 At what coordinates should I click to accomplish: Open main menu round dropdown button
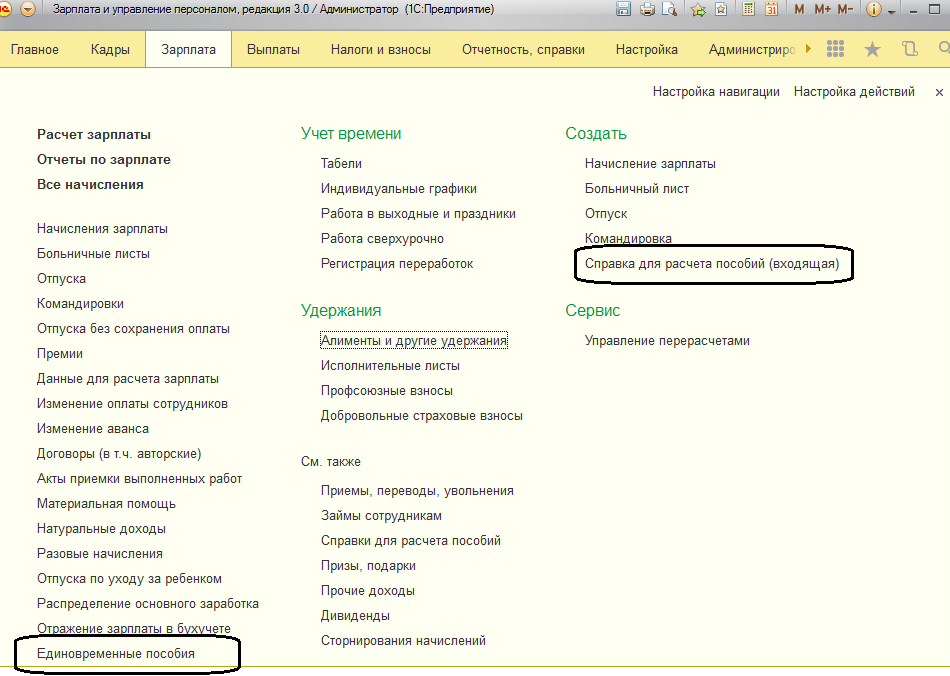point(27,9)
